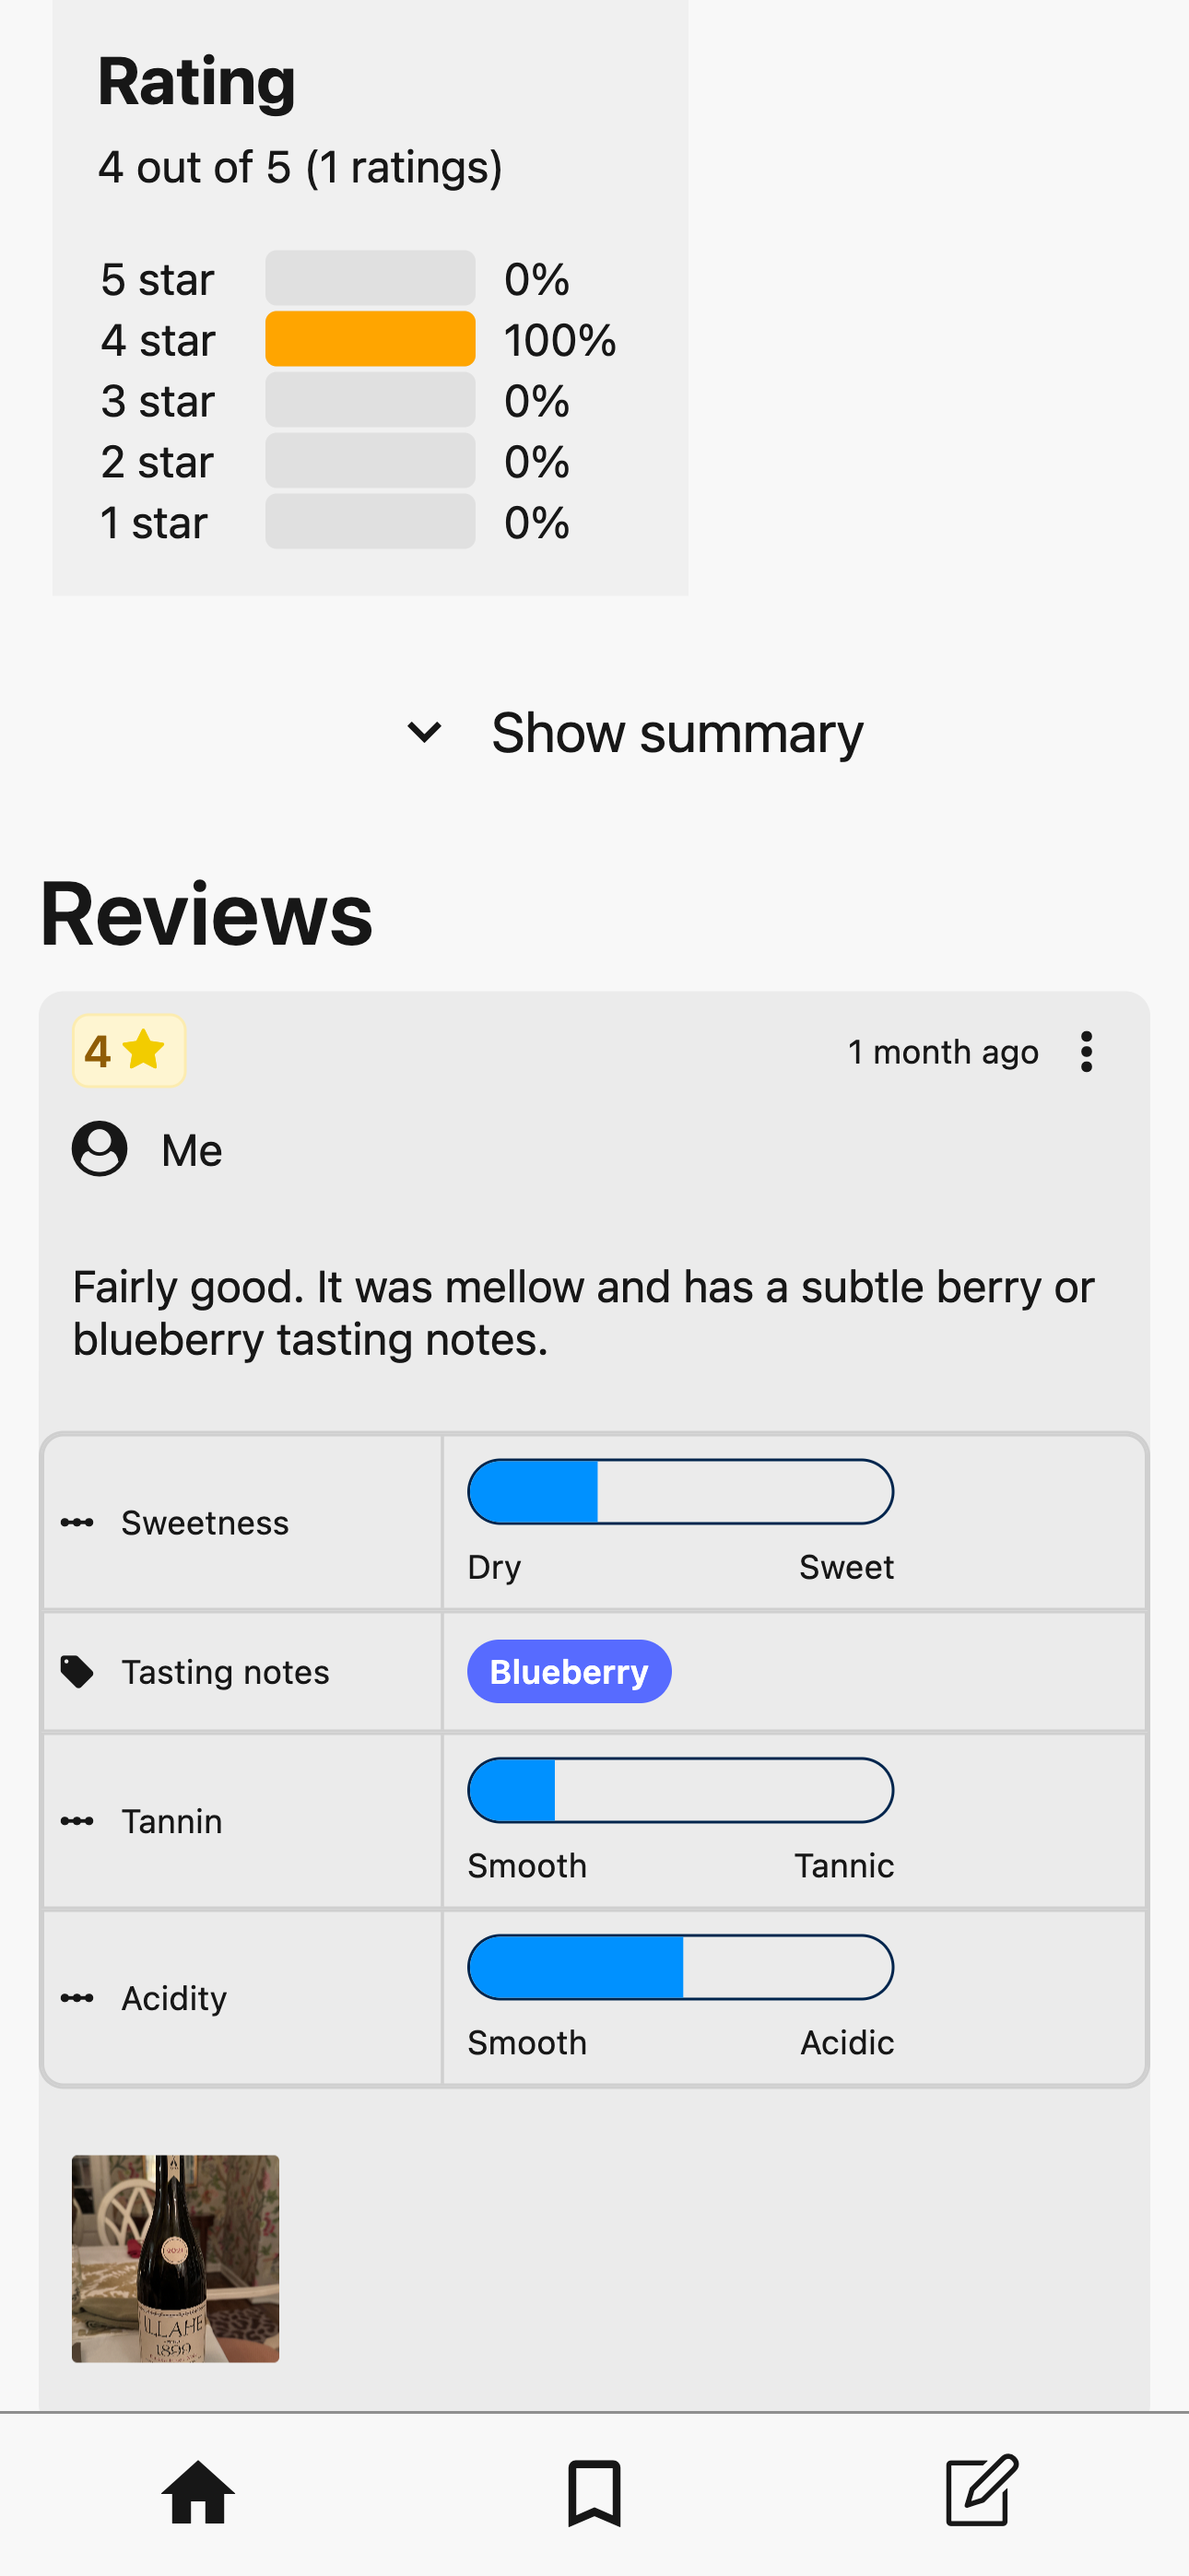
Task: Open the Bookmarks icon in bottom navigation
Action: pyautogui.click(x=594, y=2494)
